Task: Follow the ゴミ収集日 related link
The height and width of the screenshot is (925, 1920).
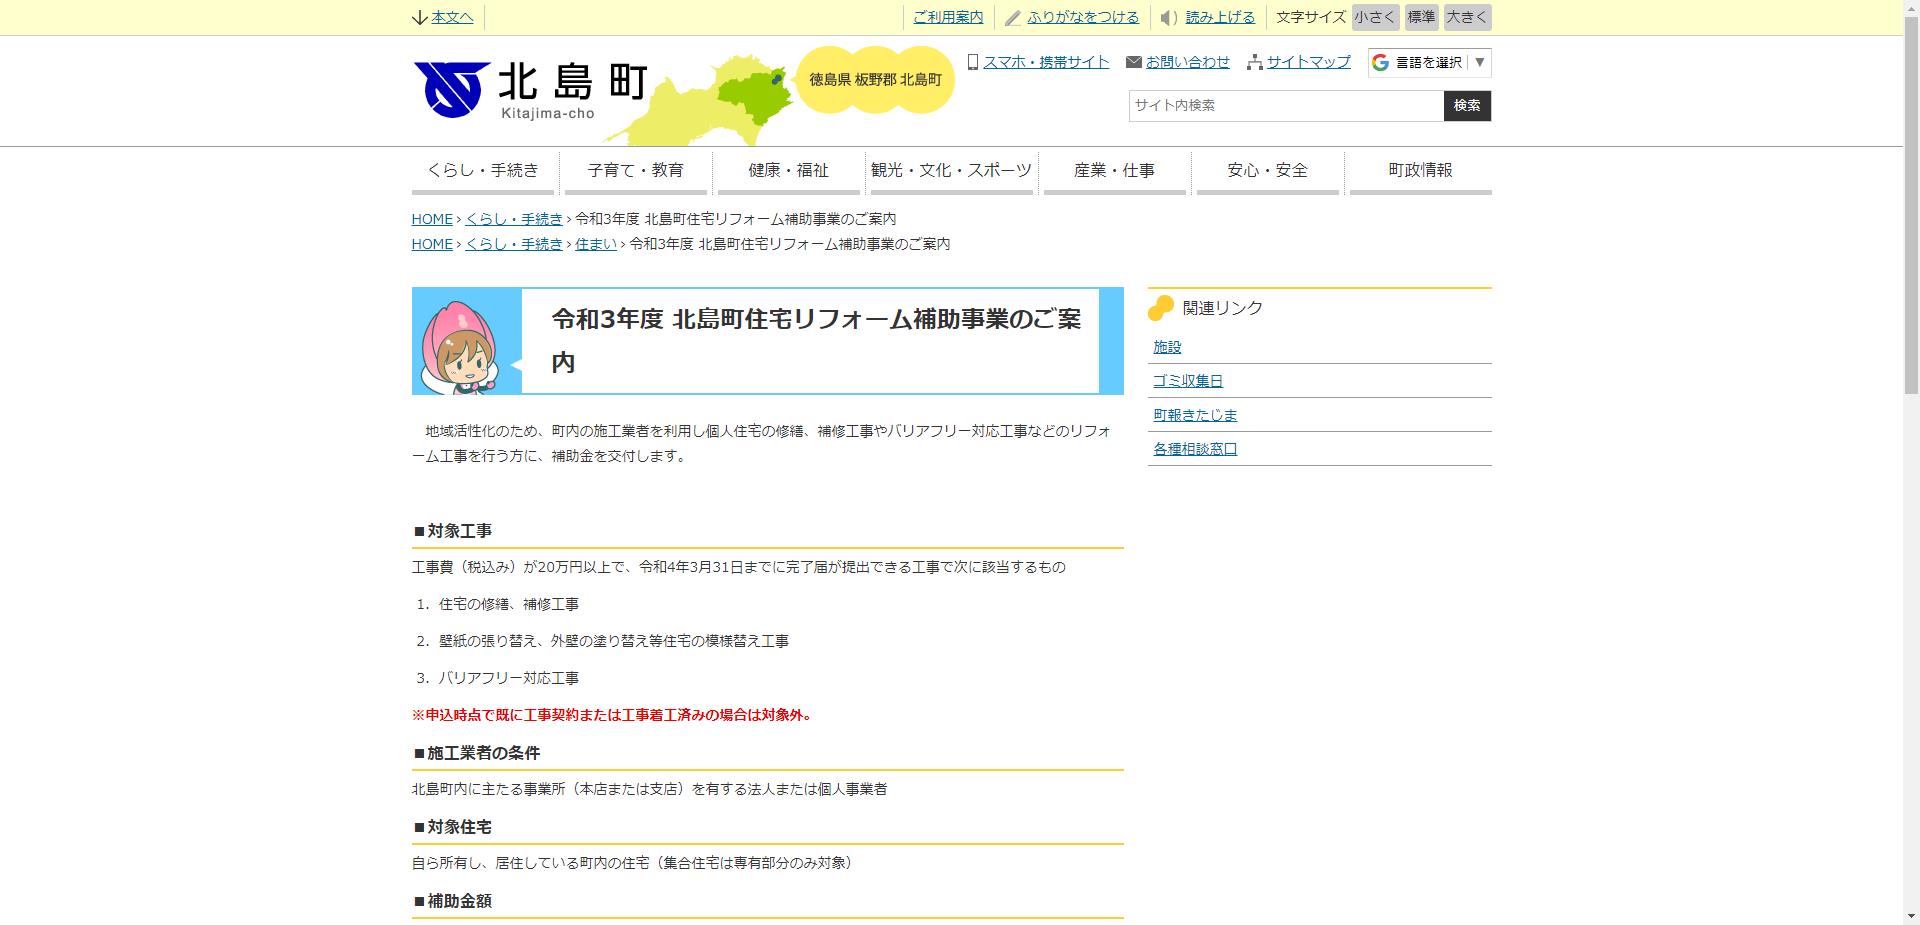Action: 1187,381
